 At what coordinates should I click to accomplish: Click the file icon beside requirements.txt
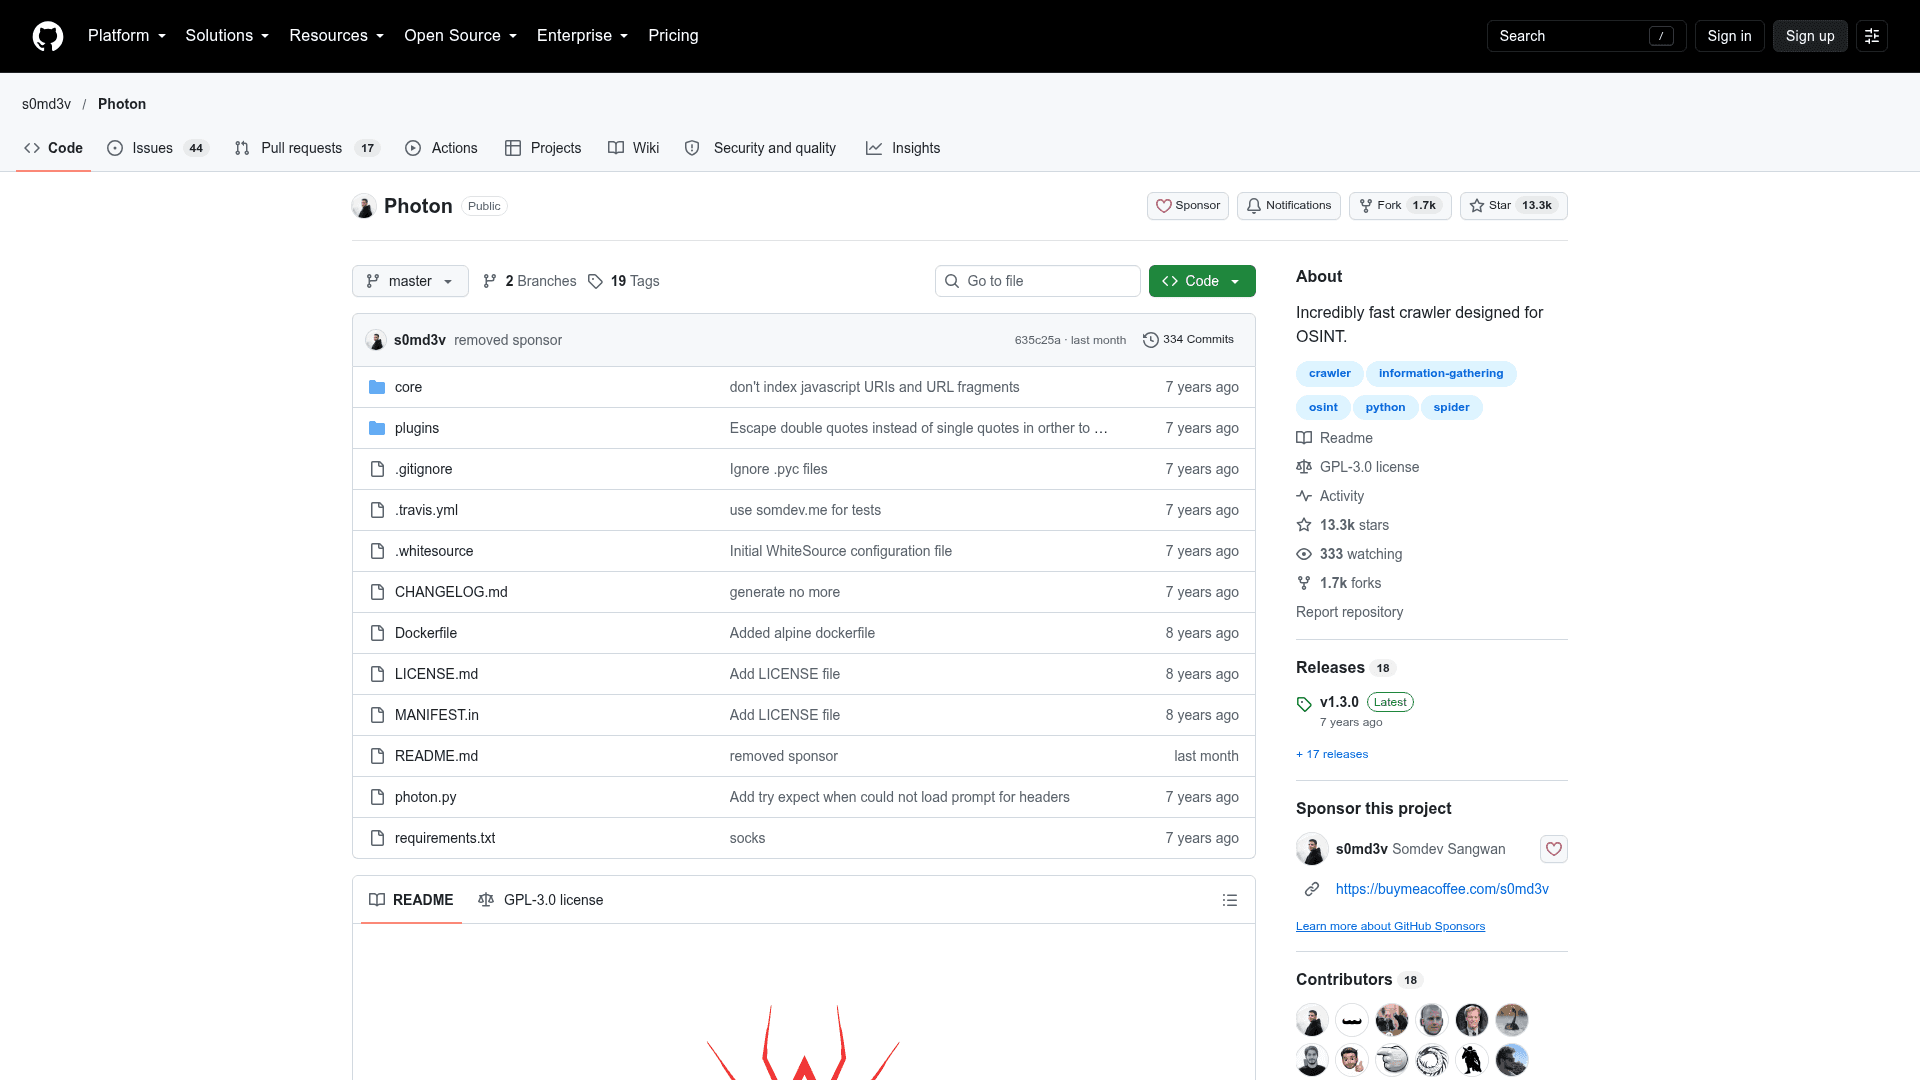pyautogui.click(x=377, y=838)
